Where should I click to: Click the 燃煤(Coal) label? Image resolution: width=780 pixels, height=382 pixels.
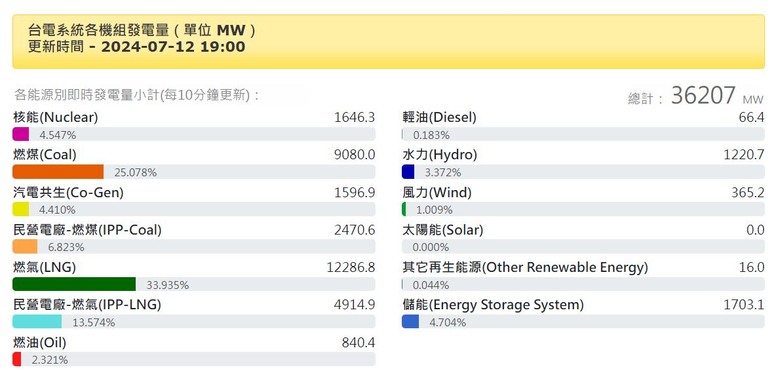click(45, 155)
